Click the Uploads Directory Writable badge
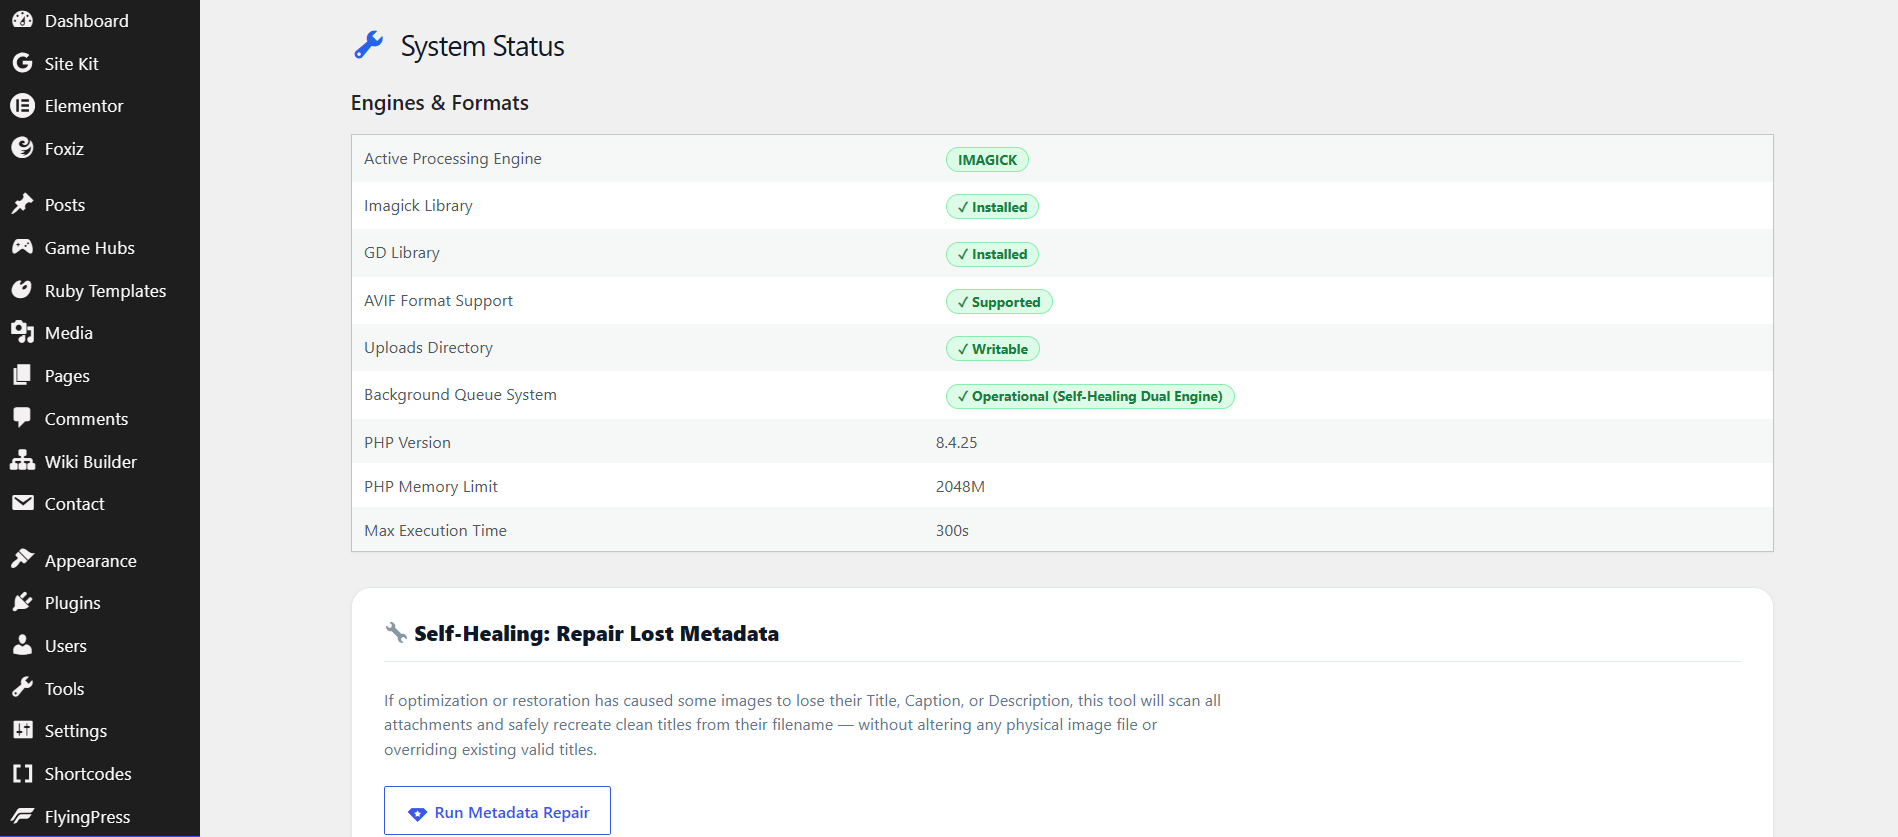Image resolution: width=1898 pixels, height=837 pixels. [993, 349]
